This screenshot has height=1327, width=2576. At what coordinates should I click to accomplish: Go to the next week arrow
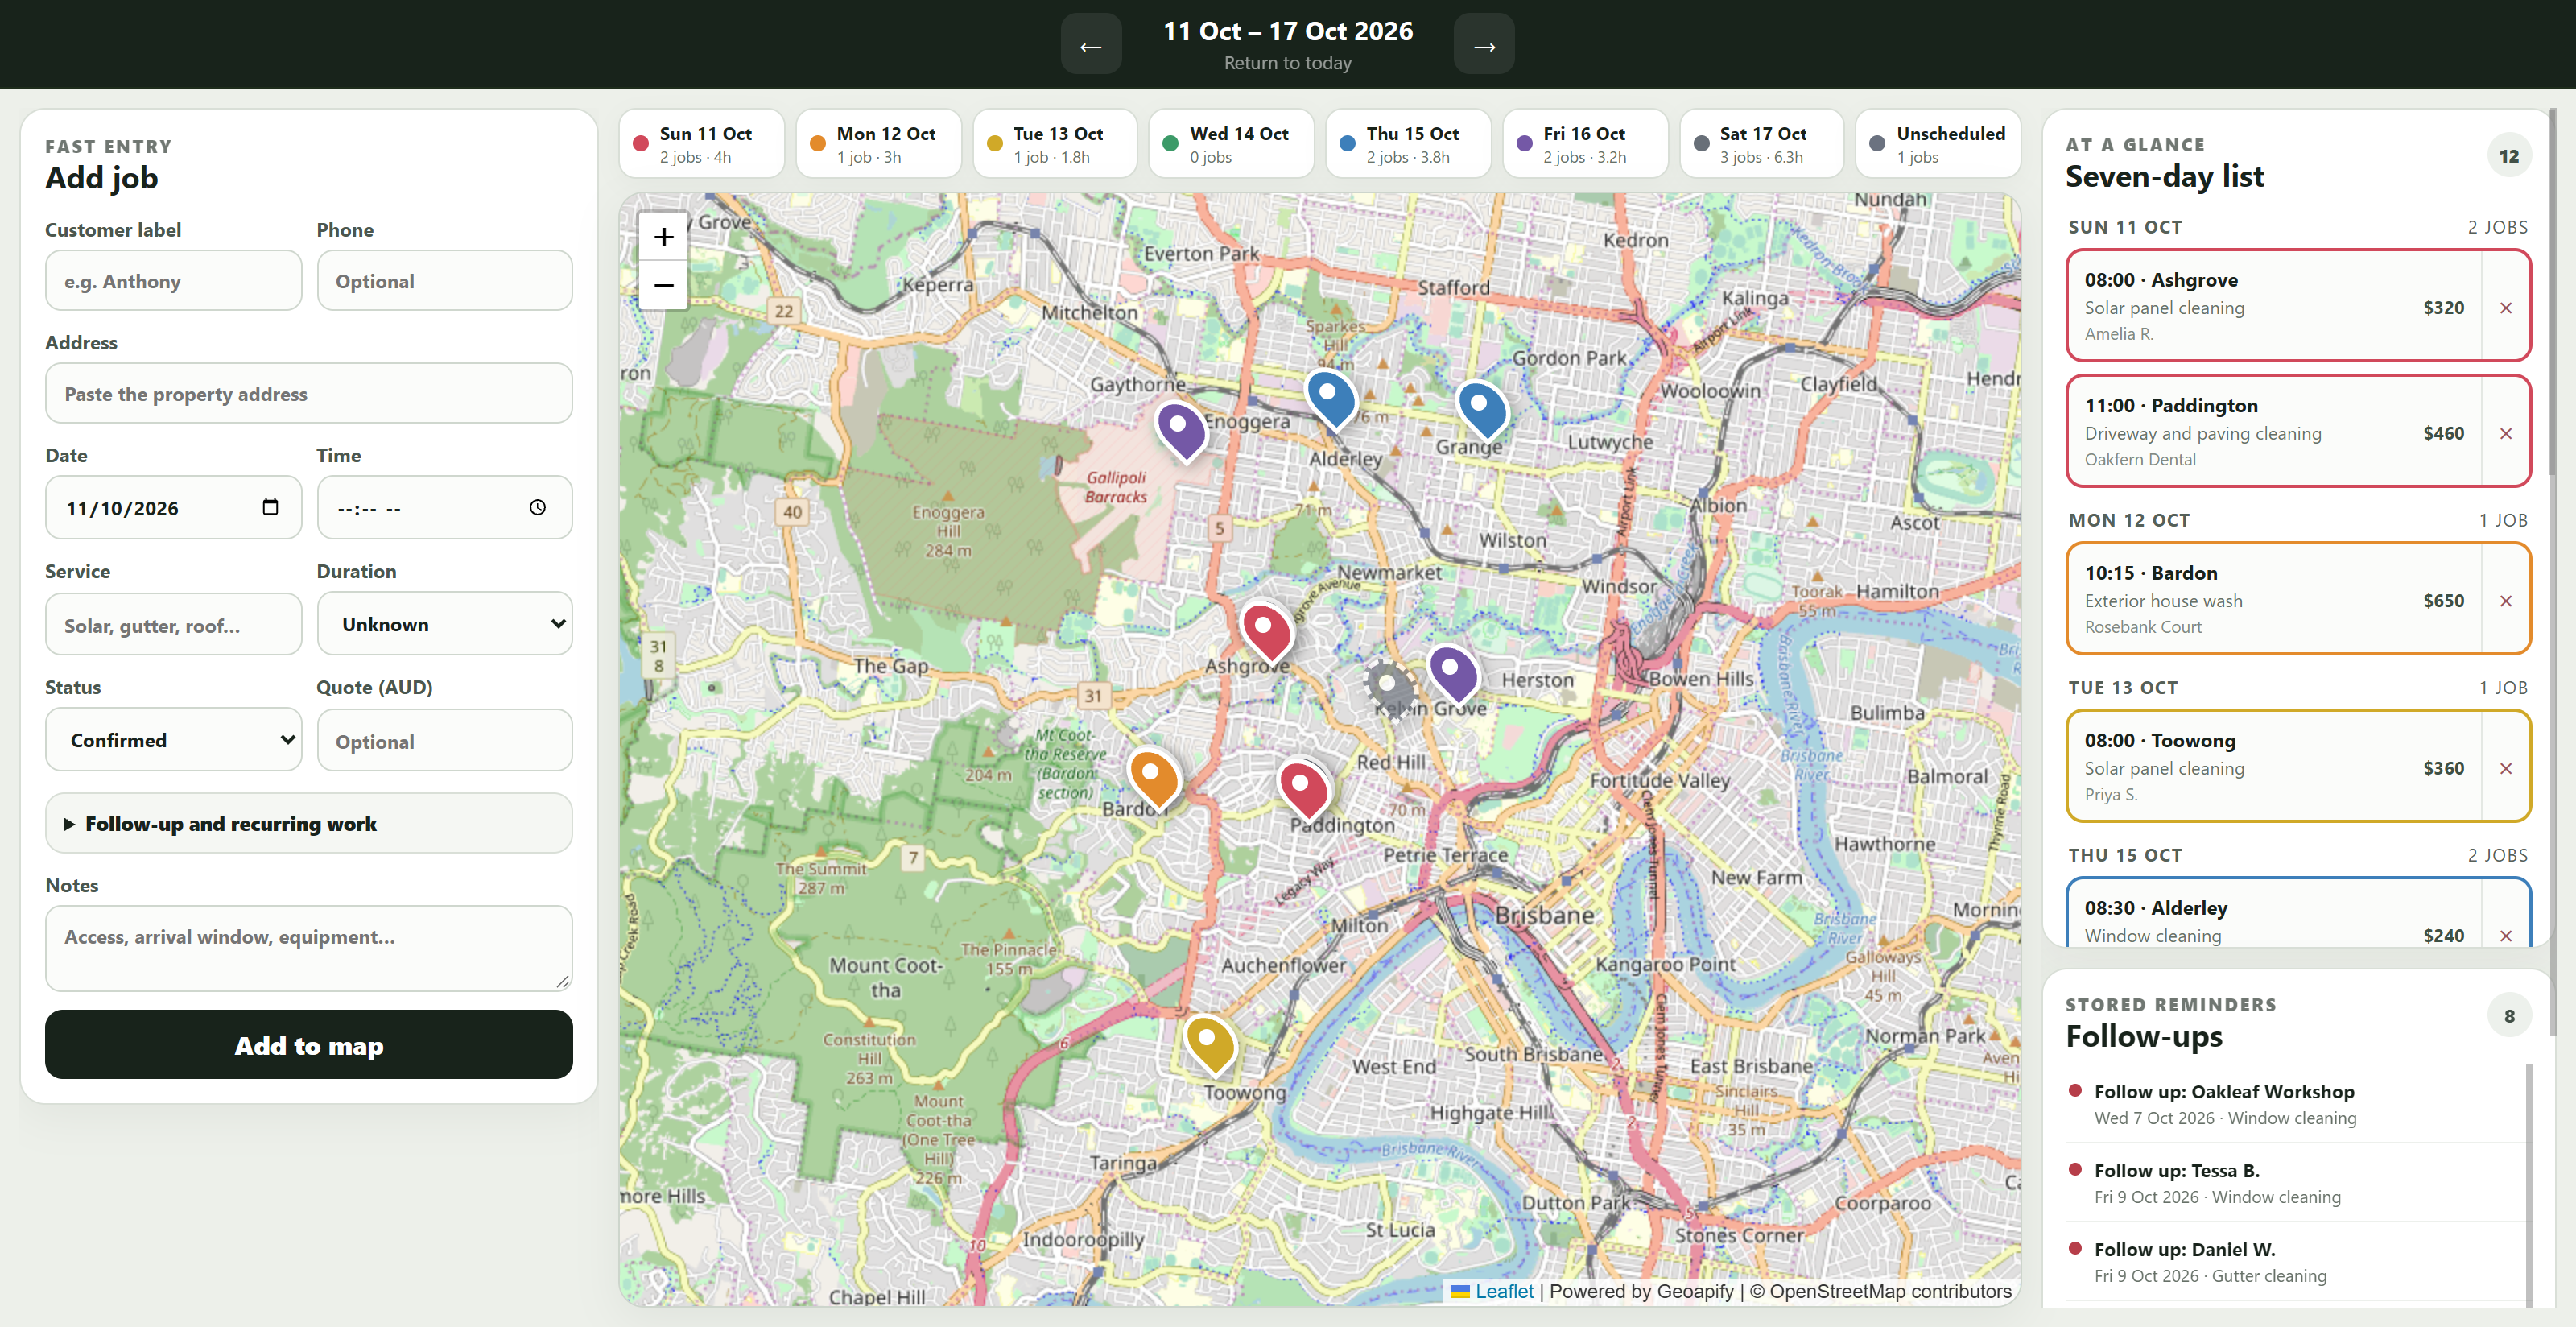[1484, 45]
